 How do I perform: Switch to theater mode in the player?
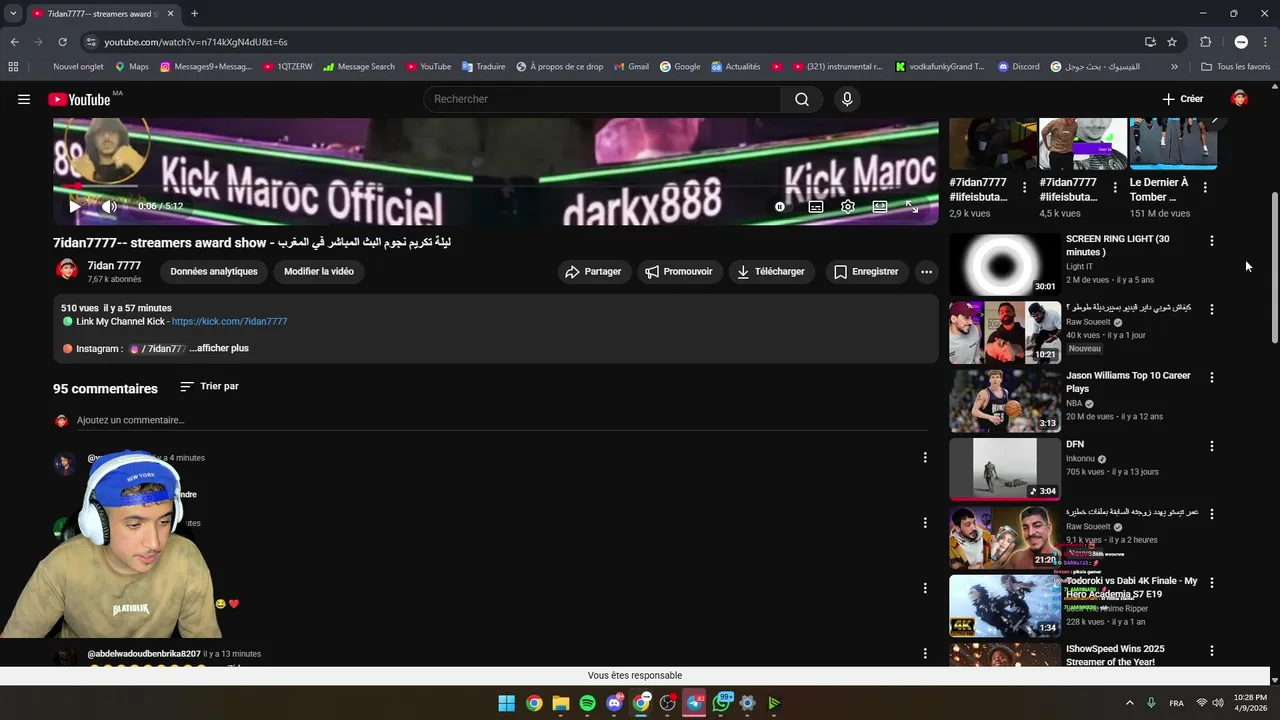coord(880,206)
